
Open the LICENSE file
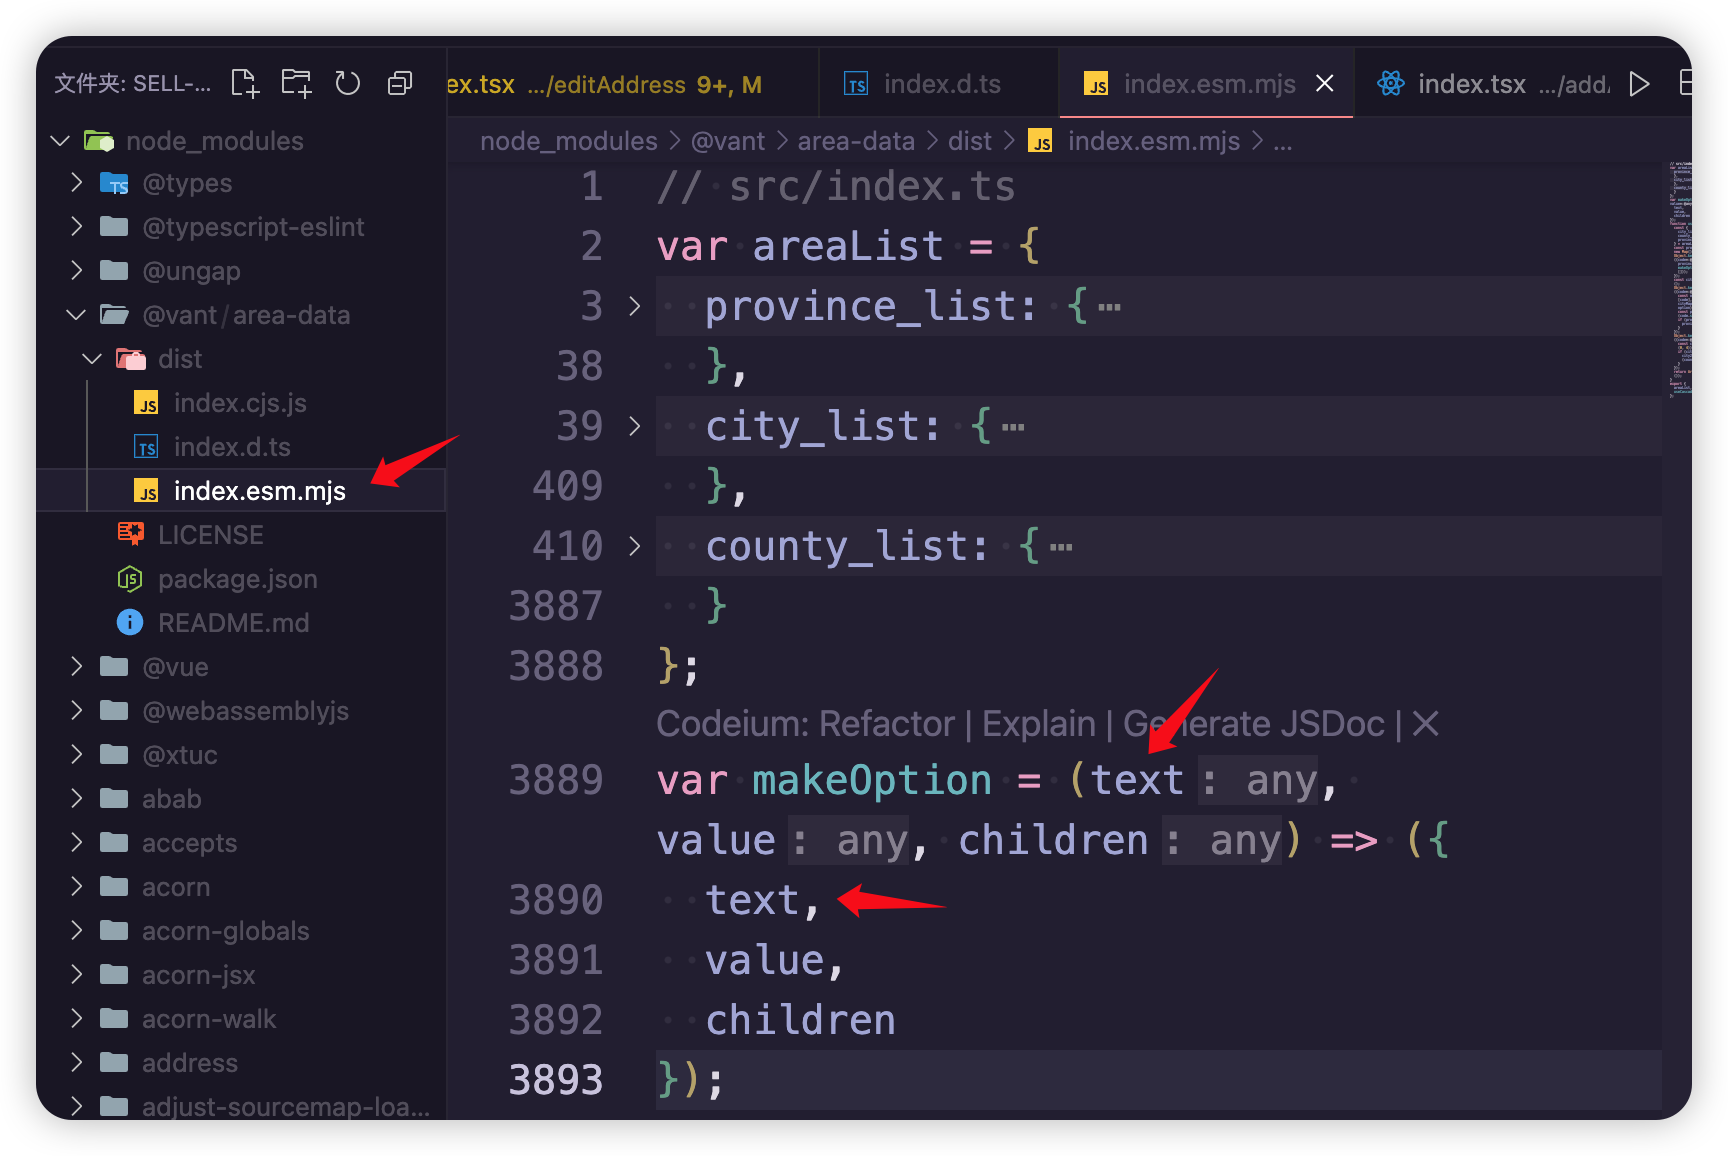coord(210,535)
